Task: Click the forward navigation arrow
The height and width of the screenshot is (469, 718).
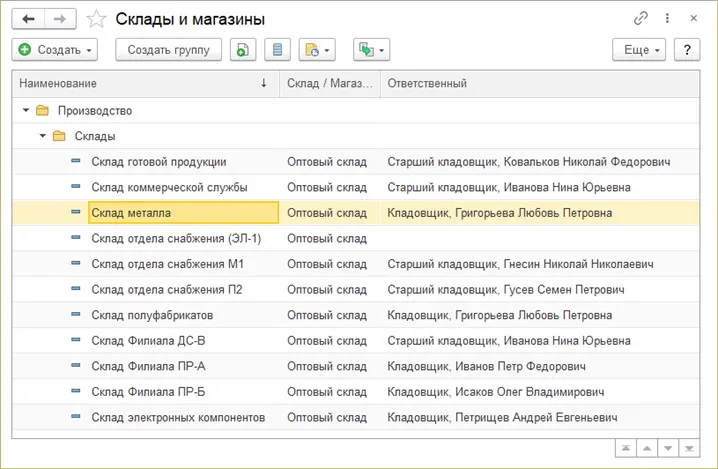Action: (59, 18)
